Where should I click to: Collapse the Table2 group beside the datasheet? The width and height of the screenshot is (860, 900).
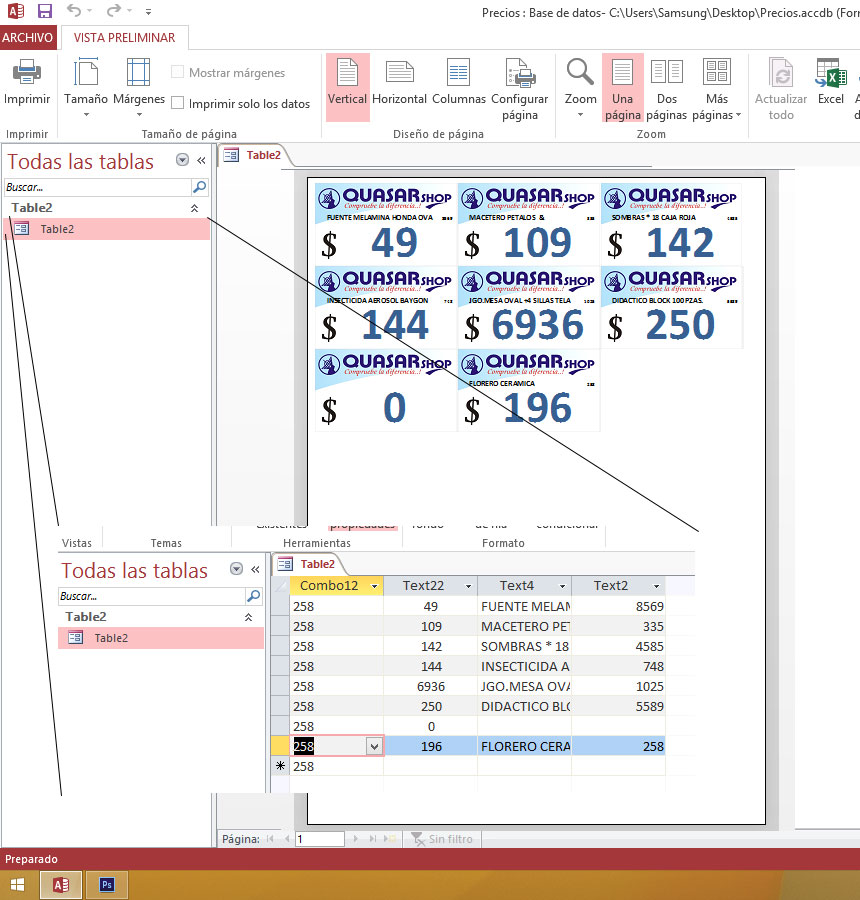[249, 617]
